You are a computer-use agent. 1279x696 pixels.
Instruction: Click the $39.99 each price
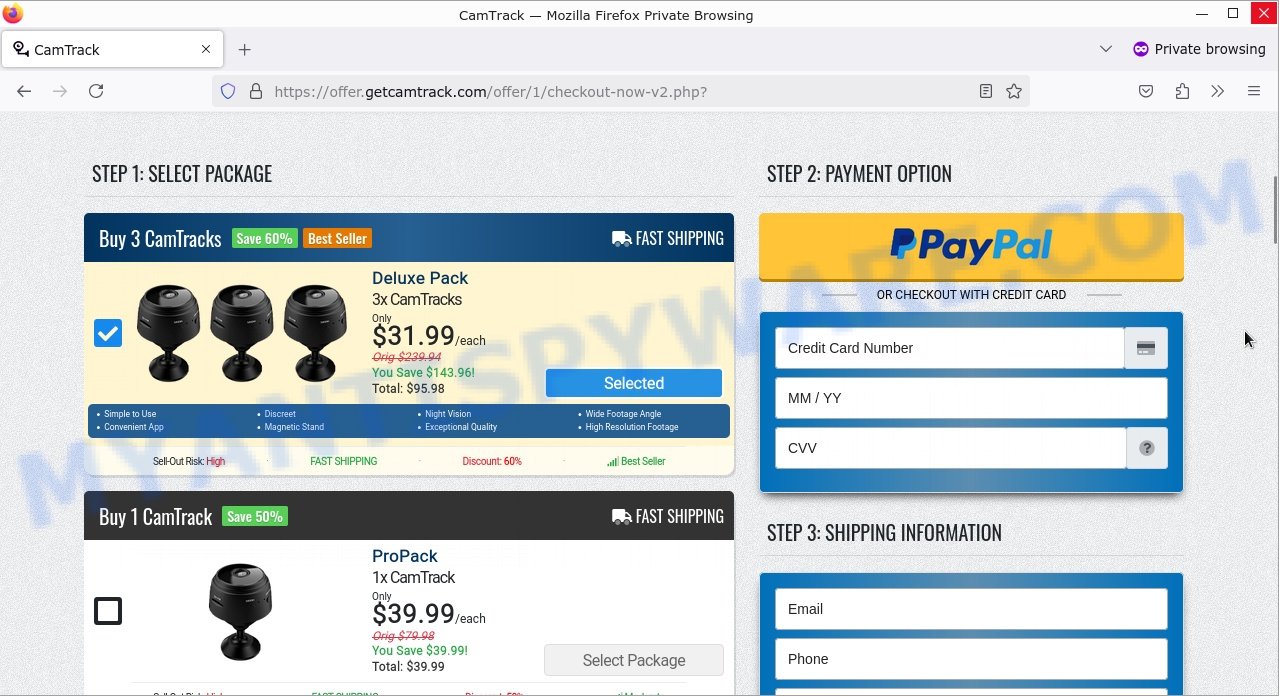pos(429,614)
